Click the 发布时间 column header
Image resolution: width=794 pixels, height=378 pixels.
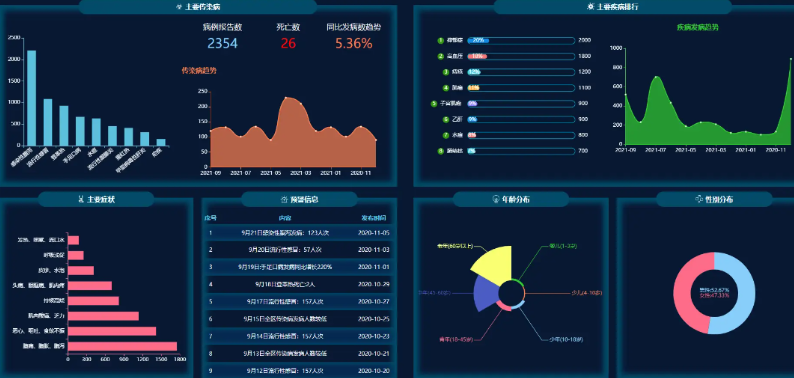tap(374, 218)
